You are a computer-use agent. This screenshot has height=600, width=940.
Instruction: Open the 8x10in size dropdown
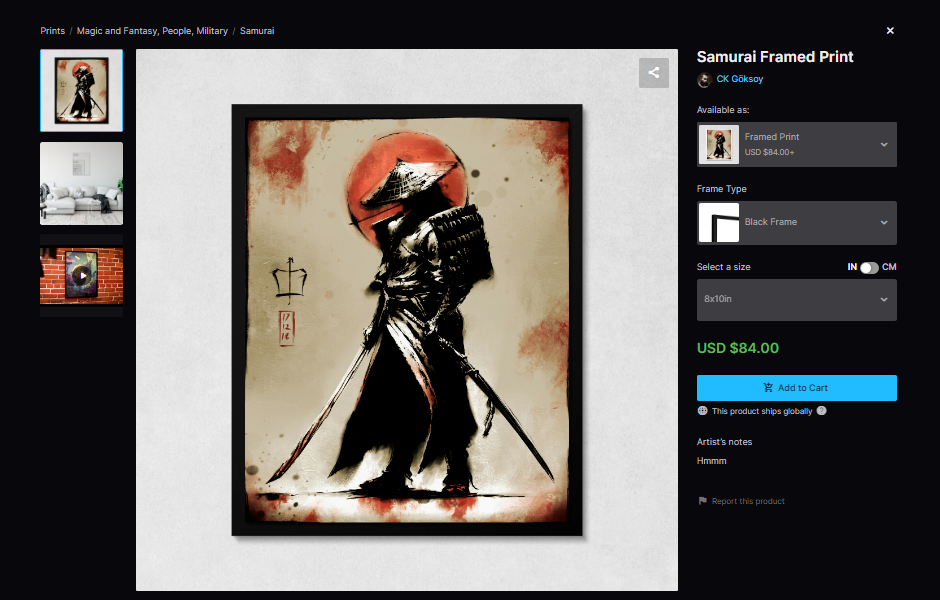click(797, 300)
